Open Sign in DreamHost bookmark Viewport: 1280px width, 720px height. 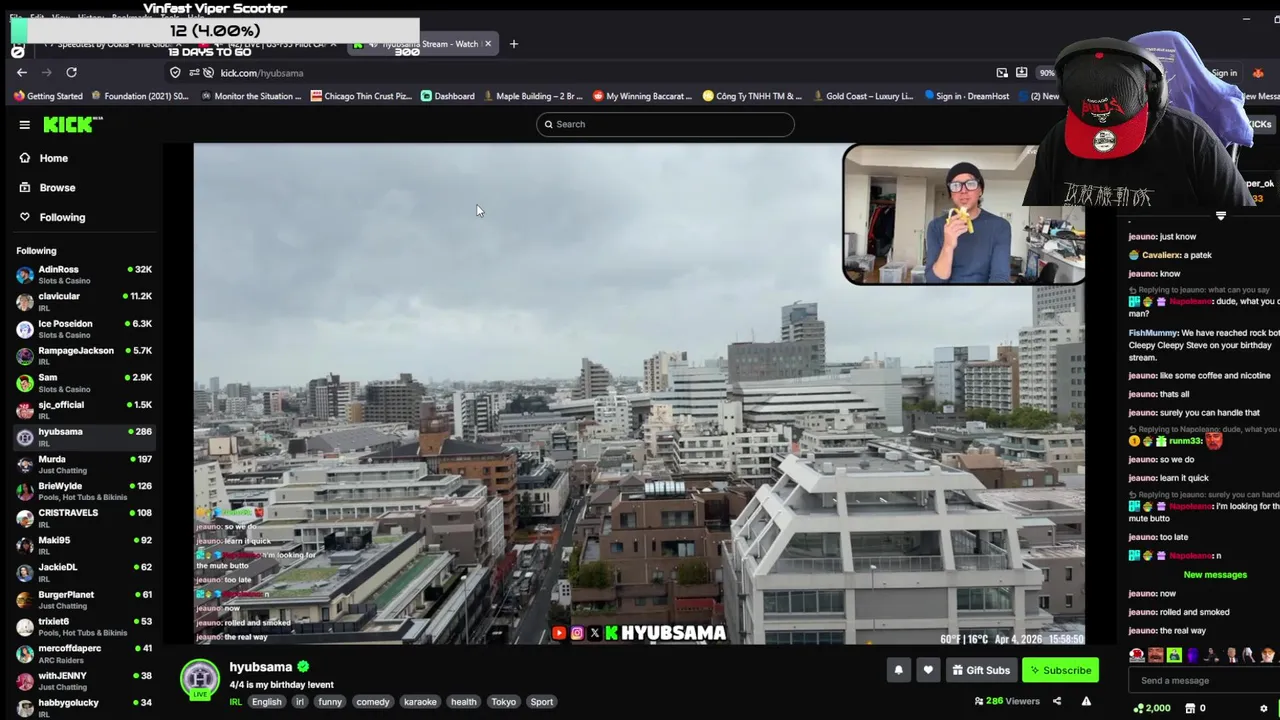[x=967, y=96]
